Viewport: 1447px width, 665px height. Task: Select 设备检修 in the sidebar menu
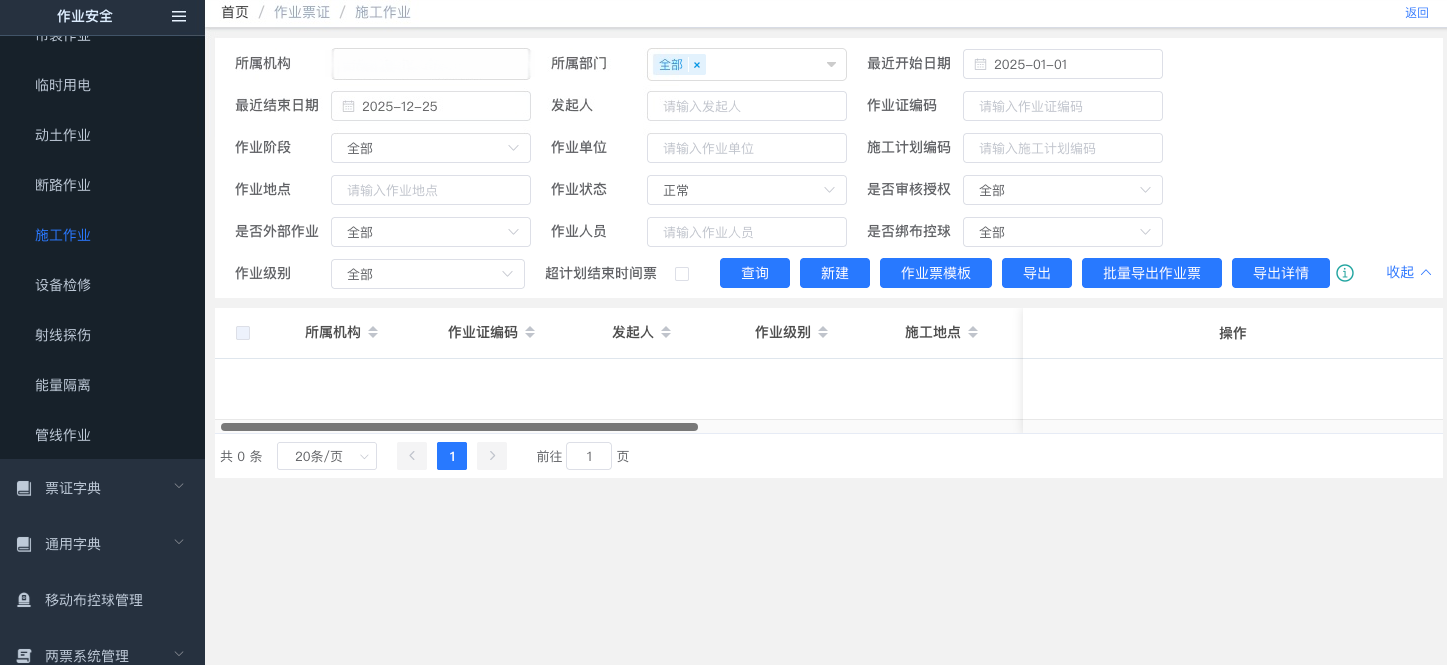pos(63,285)
